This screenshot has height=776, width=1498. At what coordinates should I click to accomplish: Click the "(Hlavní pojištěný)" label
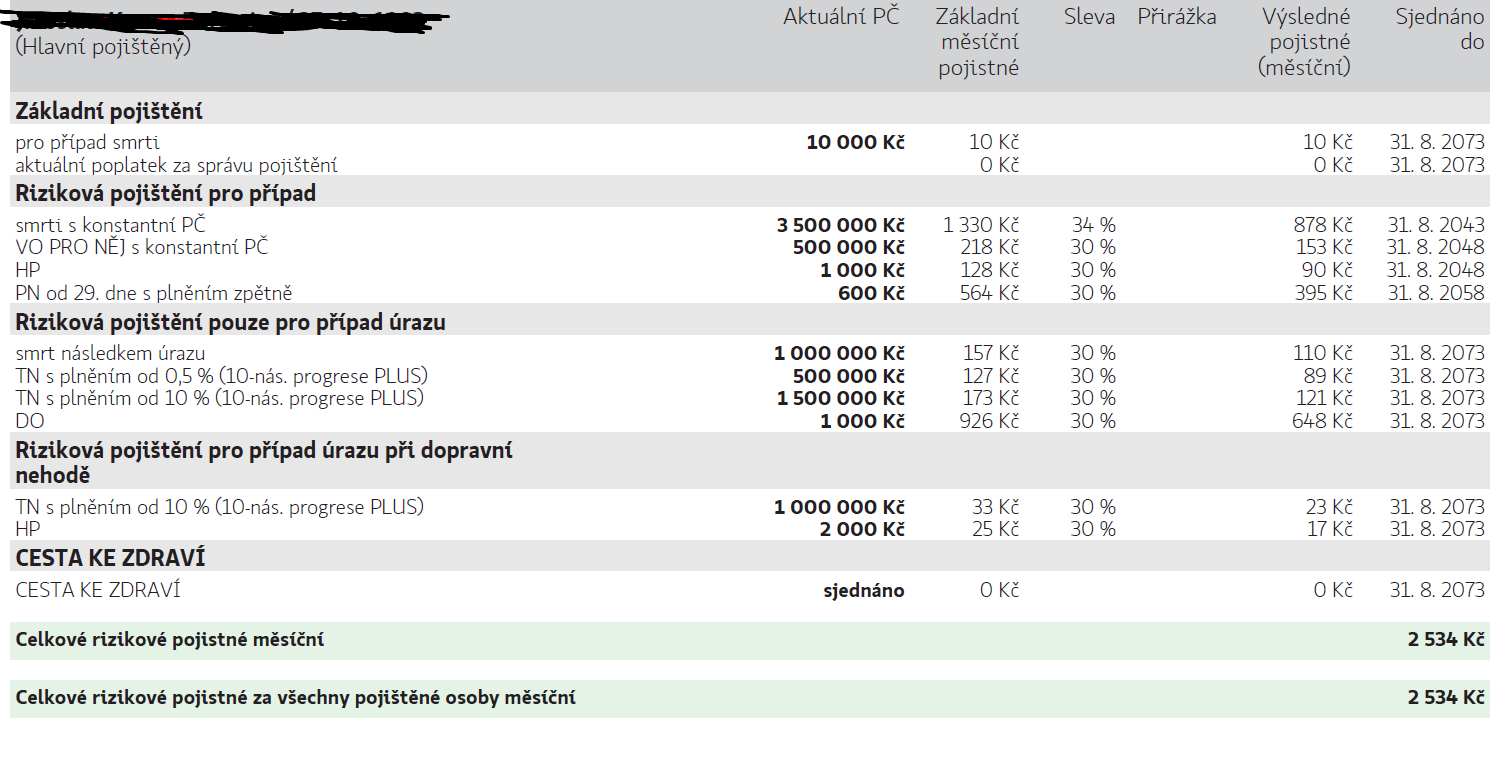[x=103, y=47]
